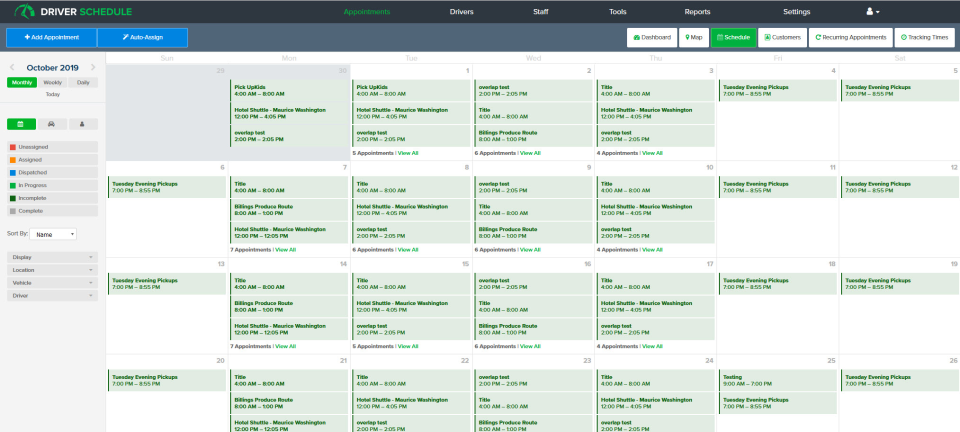
Task: Expand the Display filter section
Action: (x=53, y=258)
